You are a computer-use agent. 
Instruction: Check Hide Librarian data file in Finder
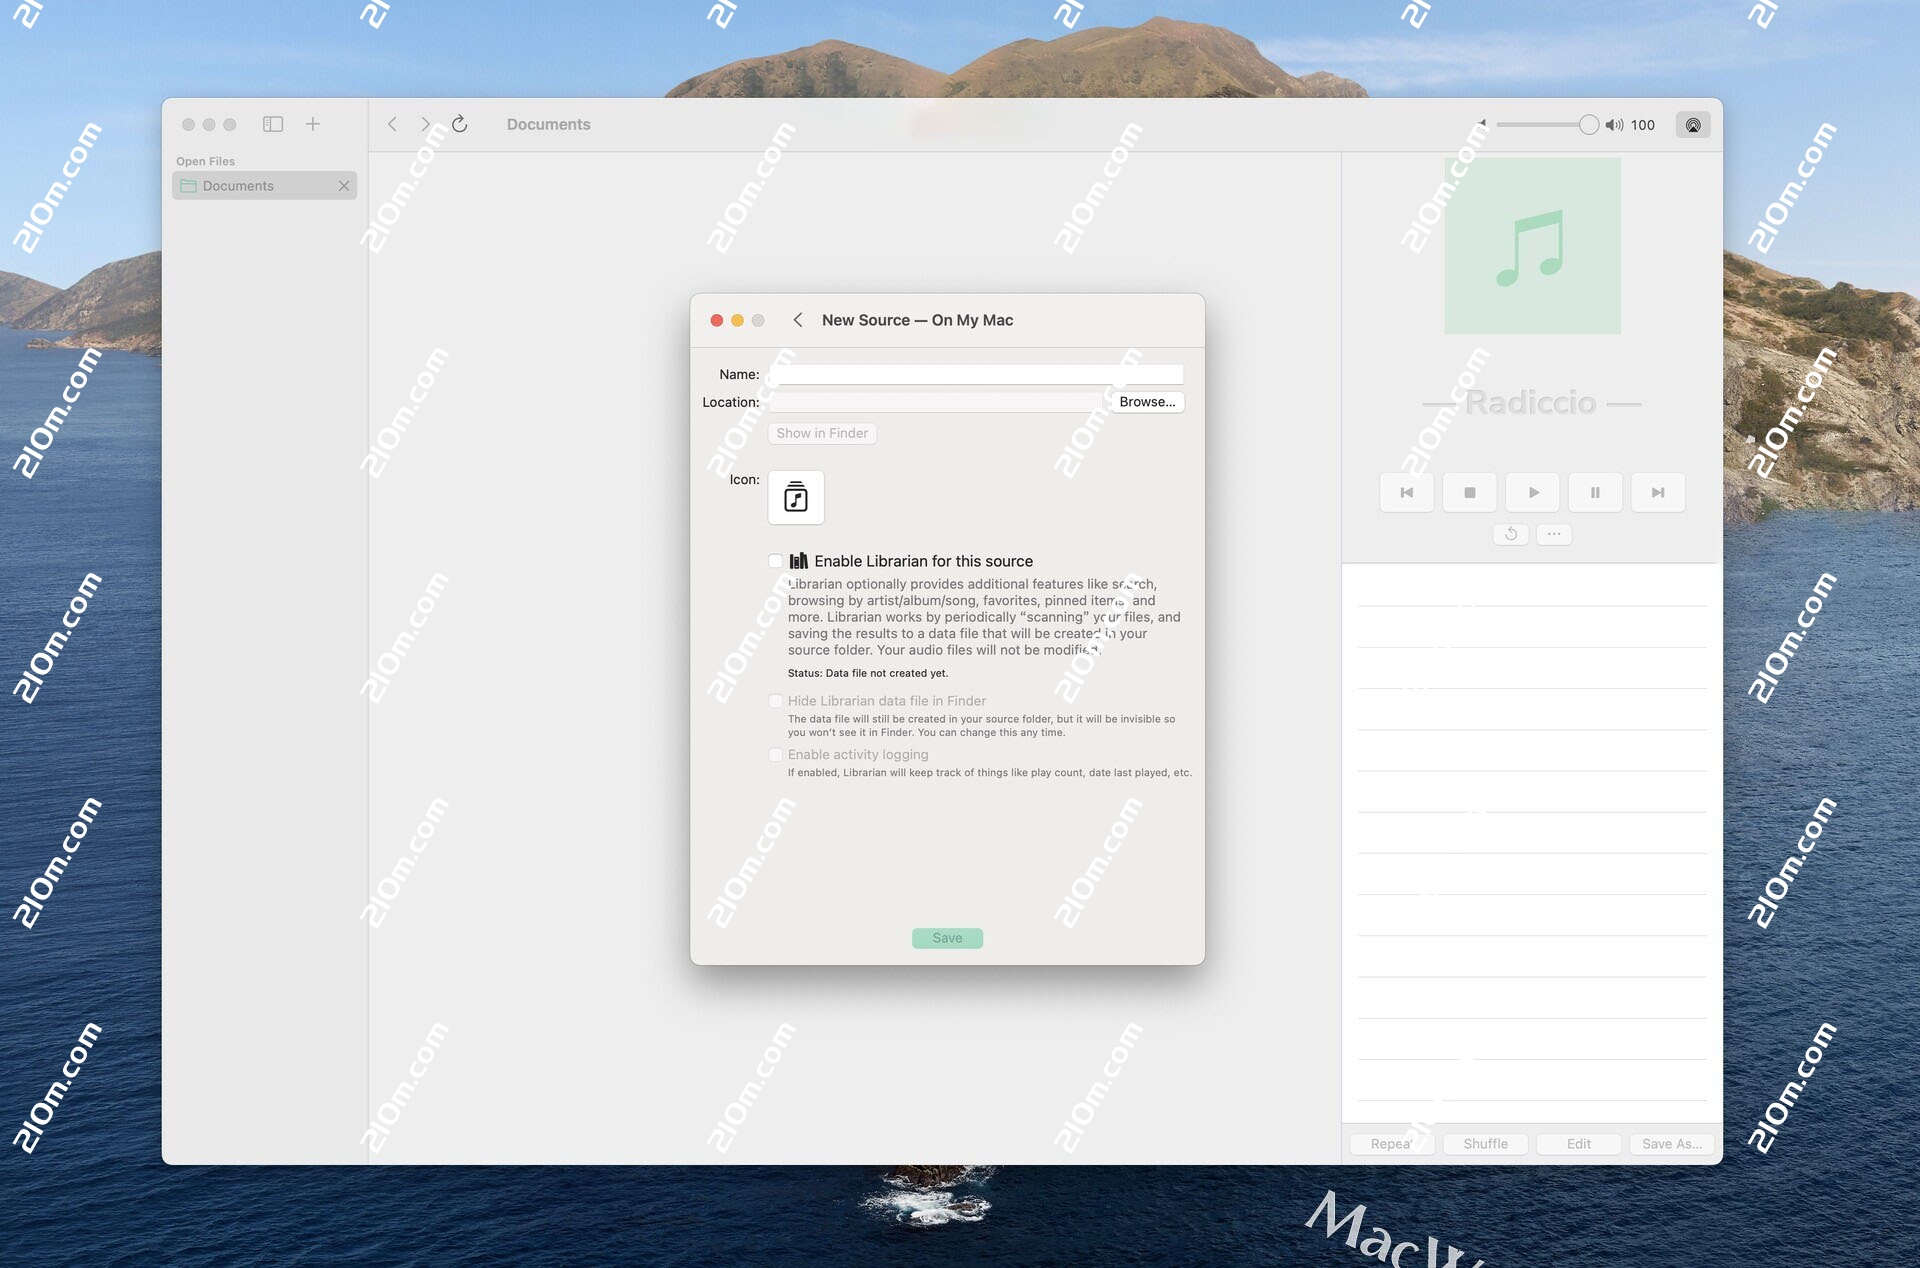pyautogui.click(x=775, y=701)
